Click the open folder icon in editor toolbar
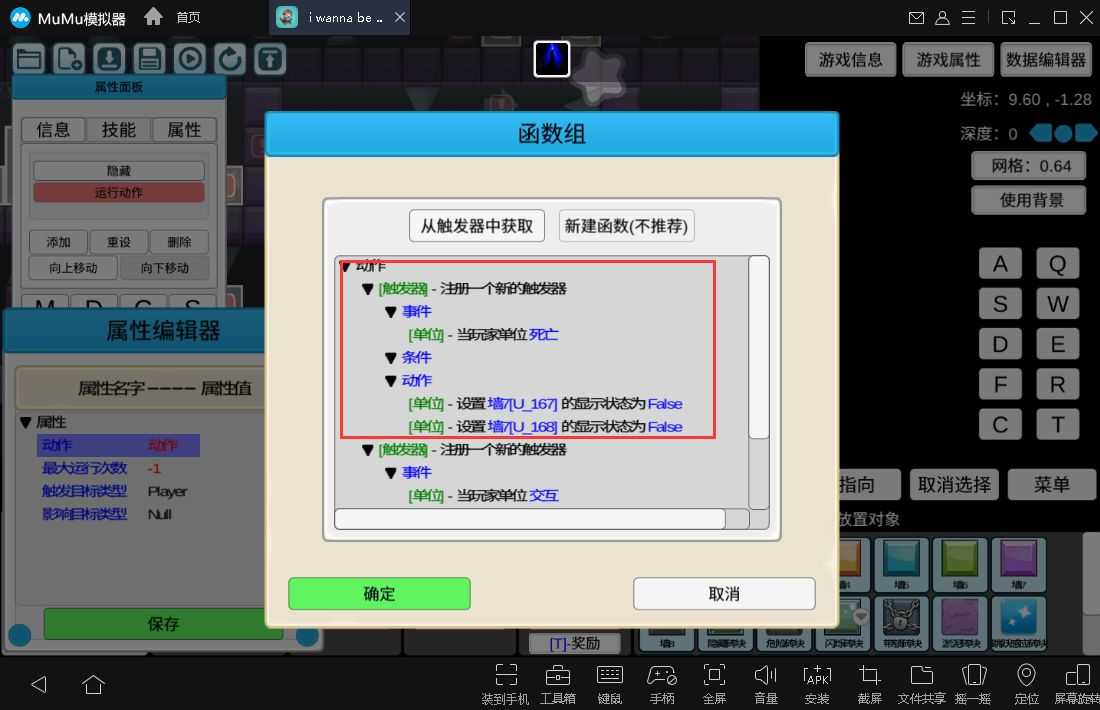Image resolution: width=1100 pixels, height=710 pixels. pyautogui.click(x=29, y=59)
